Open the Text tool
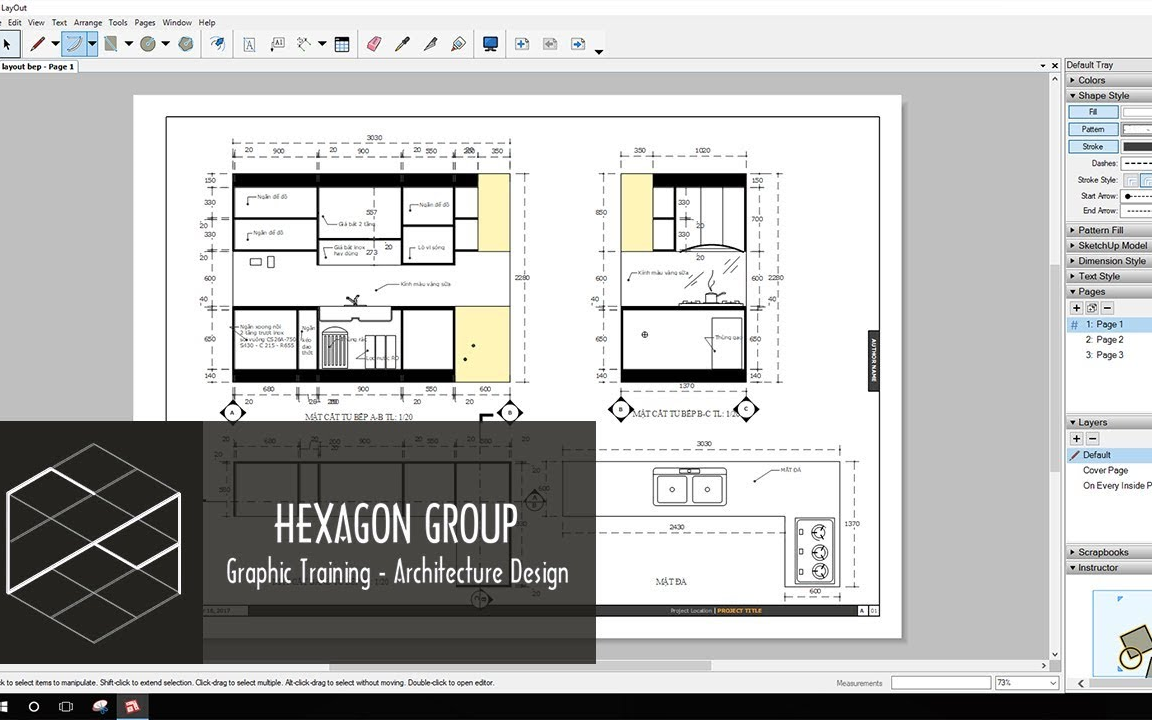The image size is (1152, 720). 249,43
